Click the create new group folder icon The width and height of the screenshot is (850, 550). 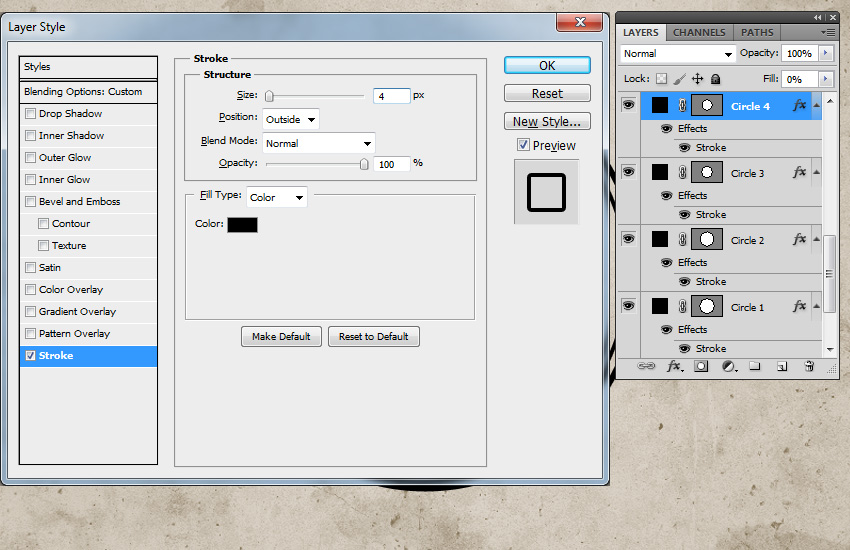point(755,367)
